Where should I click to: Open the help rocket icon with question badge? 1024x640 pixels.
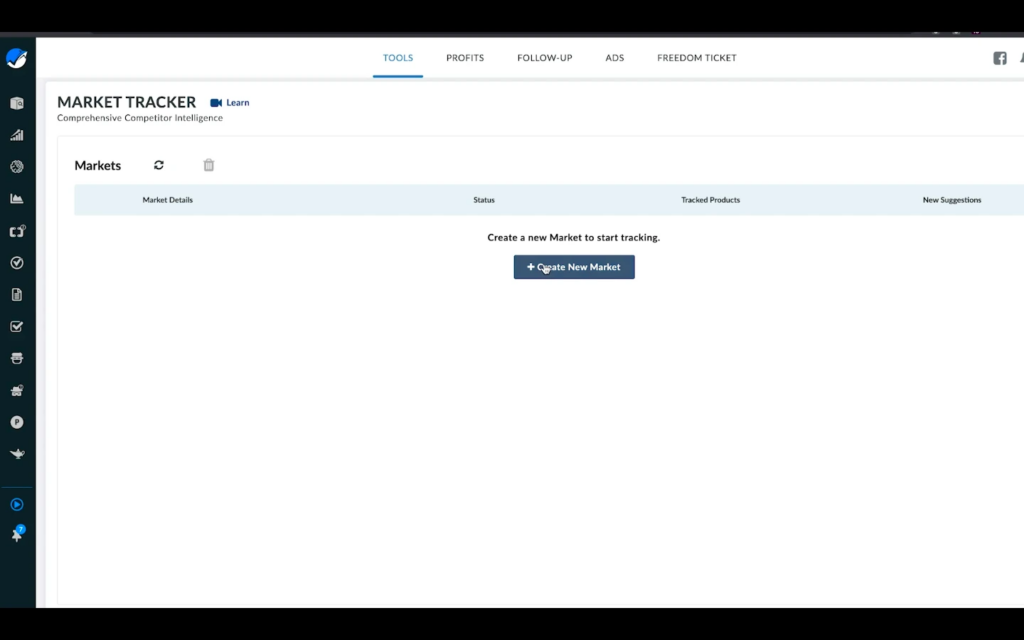(x=16, y=534)
